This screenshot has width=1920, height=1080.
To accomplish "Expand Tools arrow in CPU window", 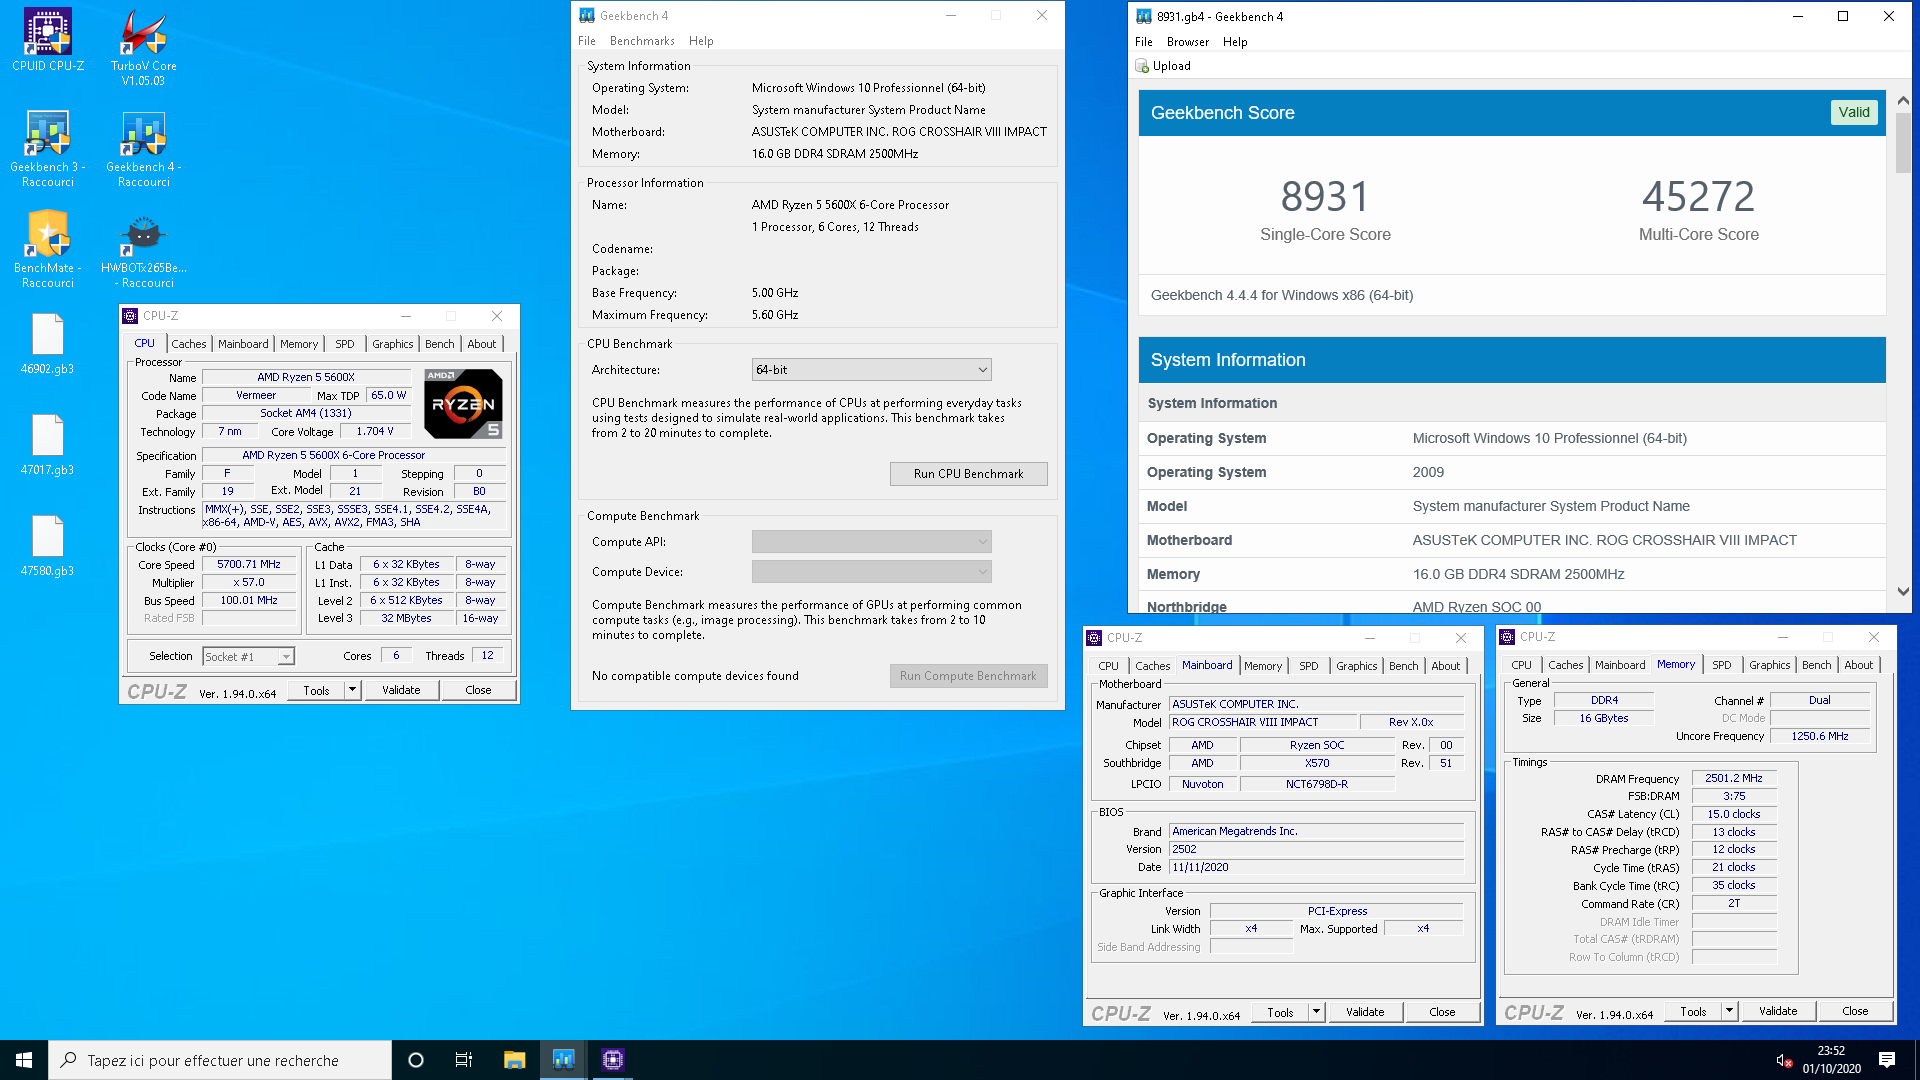I will click(352, 690).
